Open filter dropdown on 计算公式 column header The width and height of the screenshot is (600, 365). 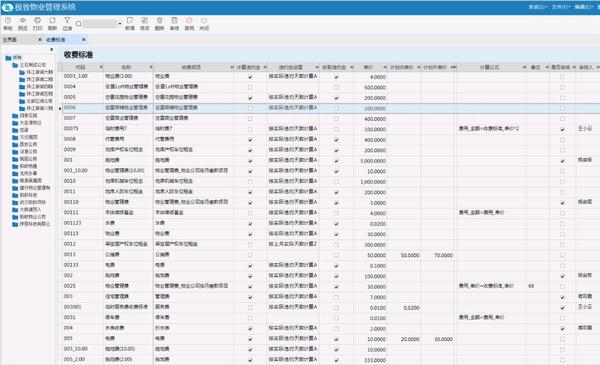[524, 67]
